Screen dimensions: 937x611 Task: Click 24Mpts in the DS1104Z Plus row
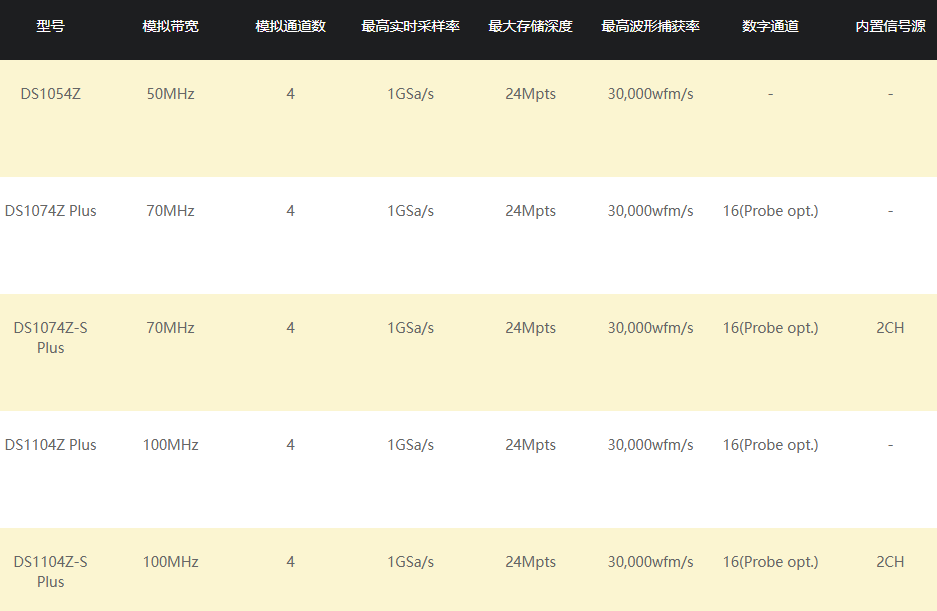tap(530, 445)
